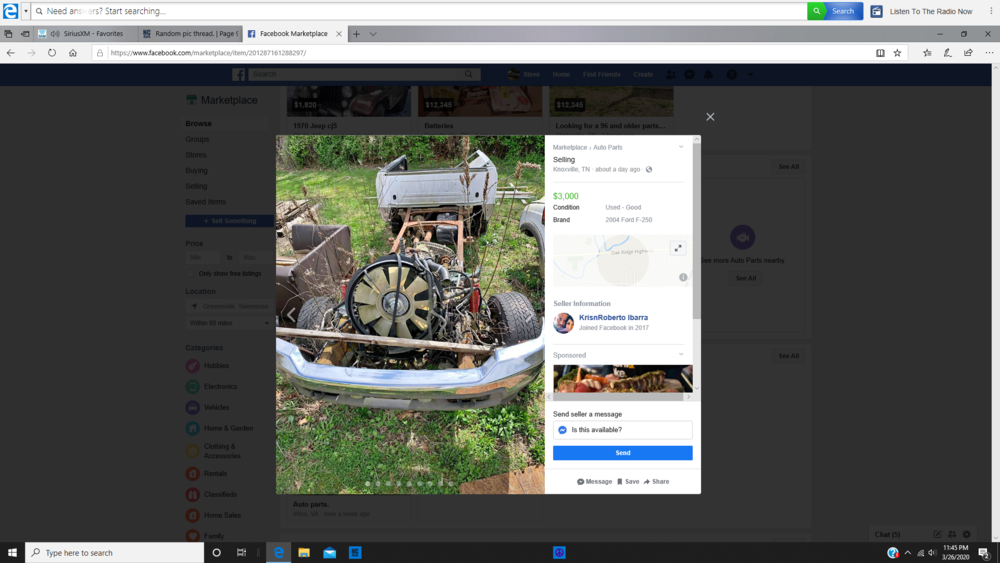
Task: Open seller KrisnRoberto Ibarra's profile
Action: [x=613, y=318]
